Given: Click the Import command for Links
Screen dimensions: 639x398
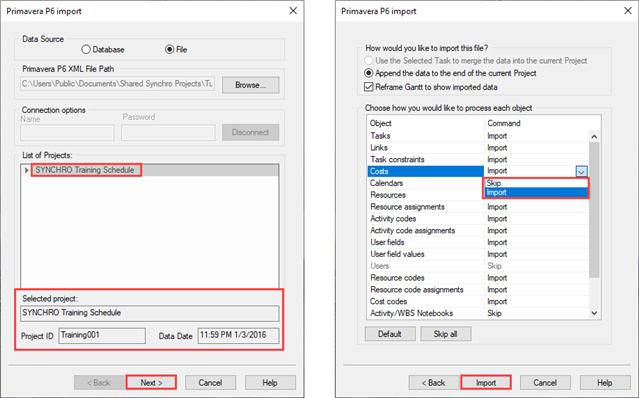Looking at the screenshot, I should [497, 148].
